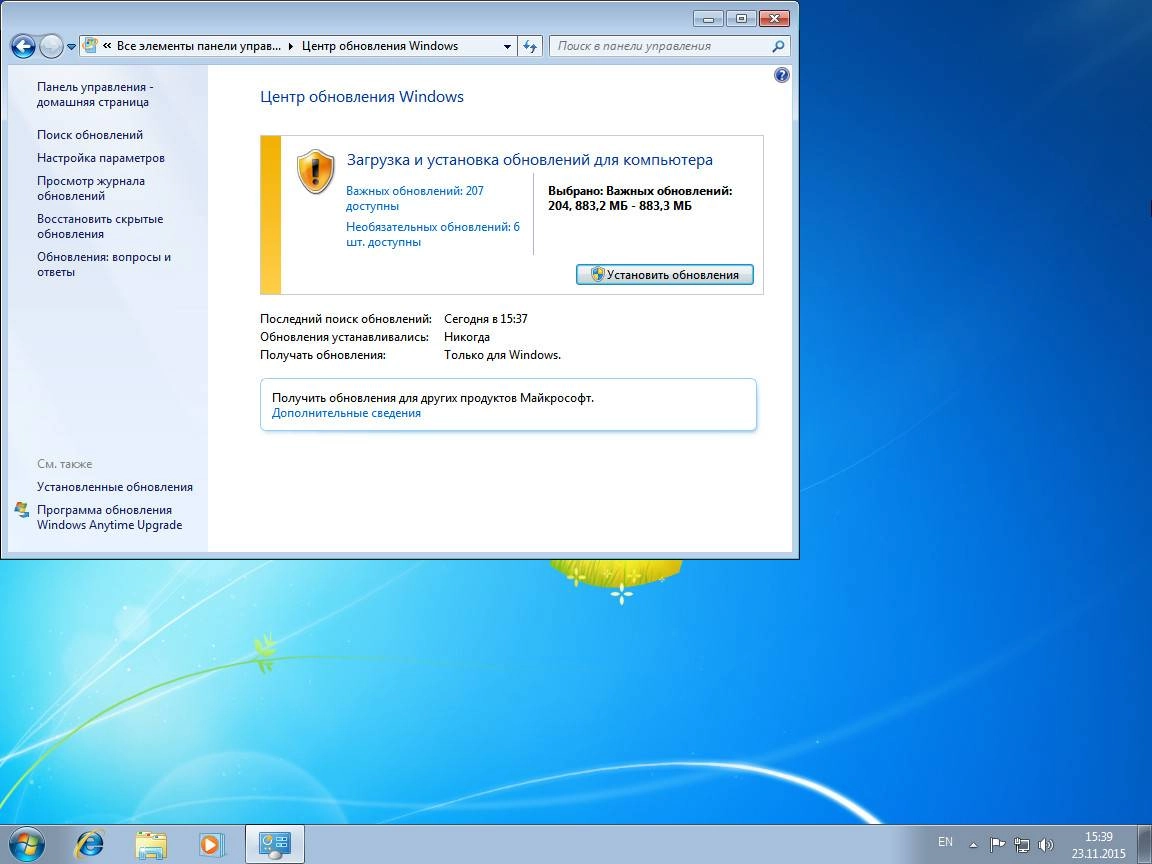
Task: Maximize the Windows Update window
Action: (741, 19)
